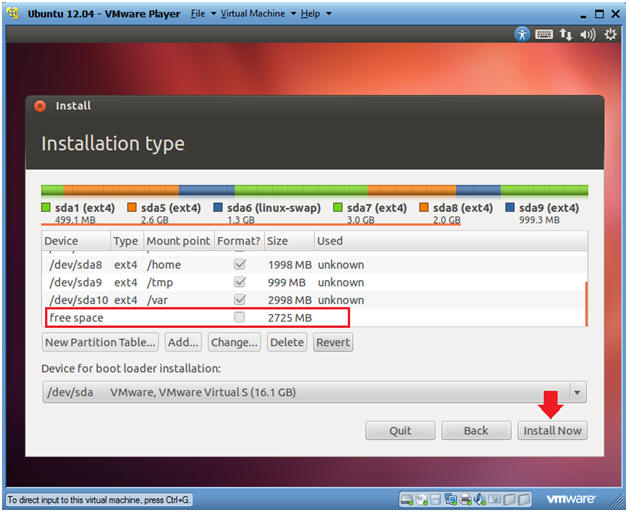Click the blue sda6 swatch in the legend
628x512 pixels.
coord(218,207)
